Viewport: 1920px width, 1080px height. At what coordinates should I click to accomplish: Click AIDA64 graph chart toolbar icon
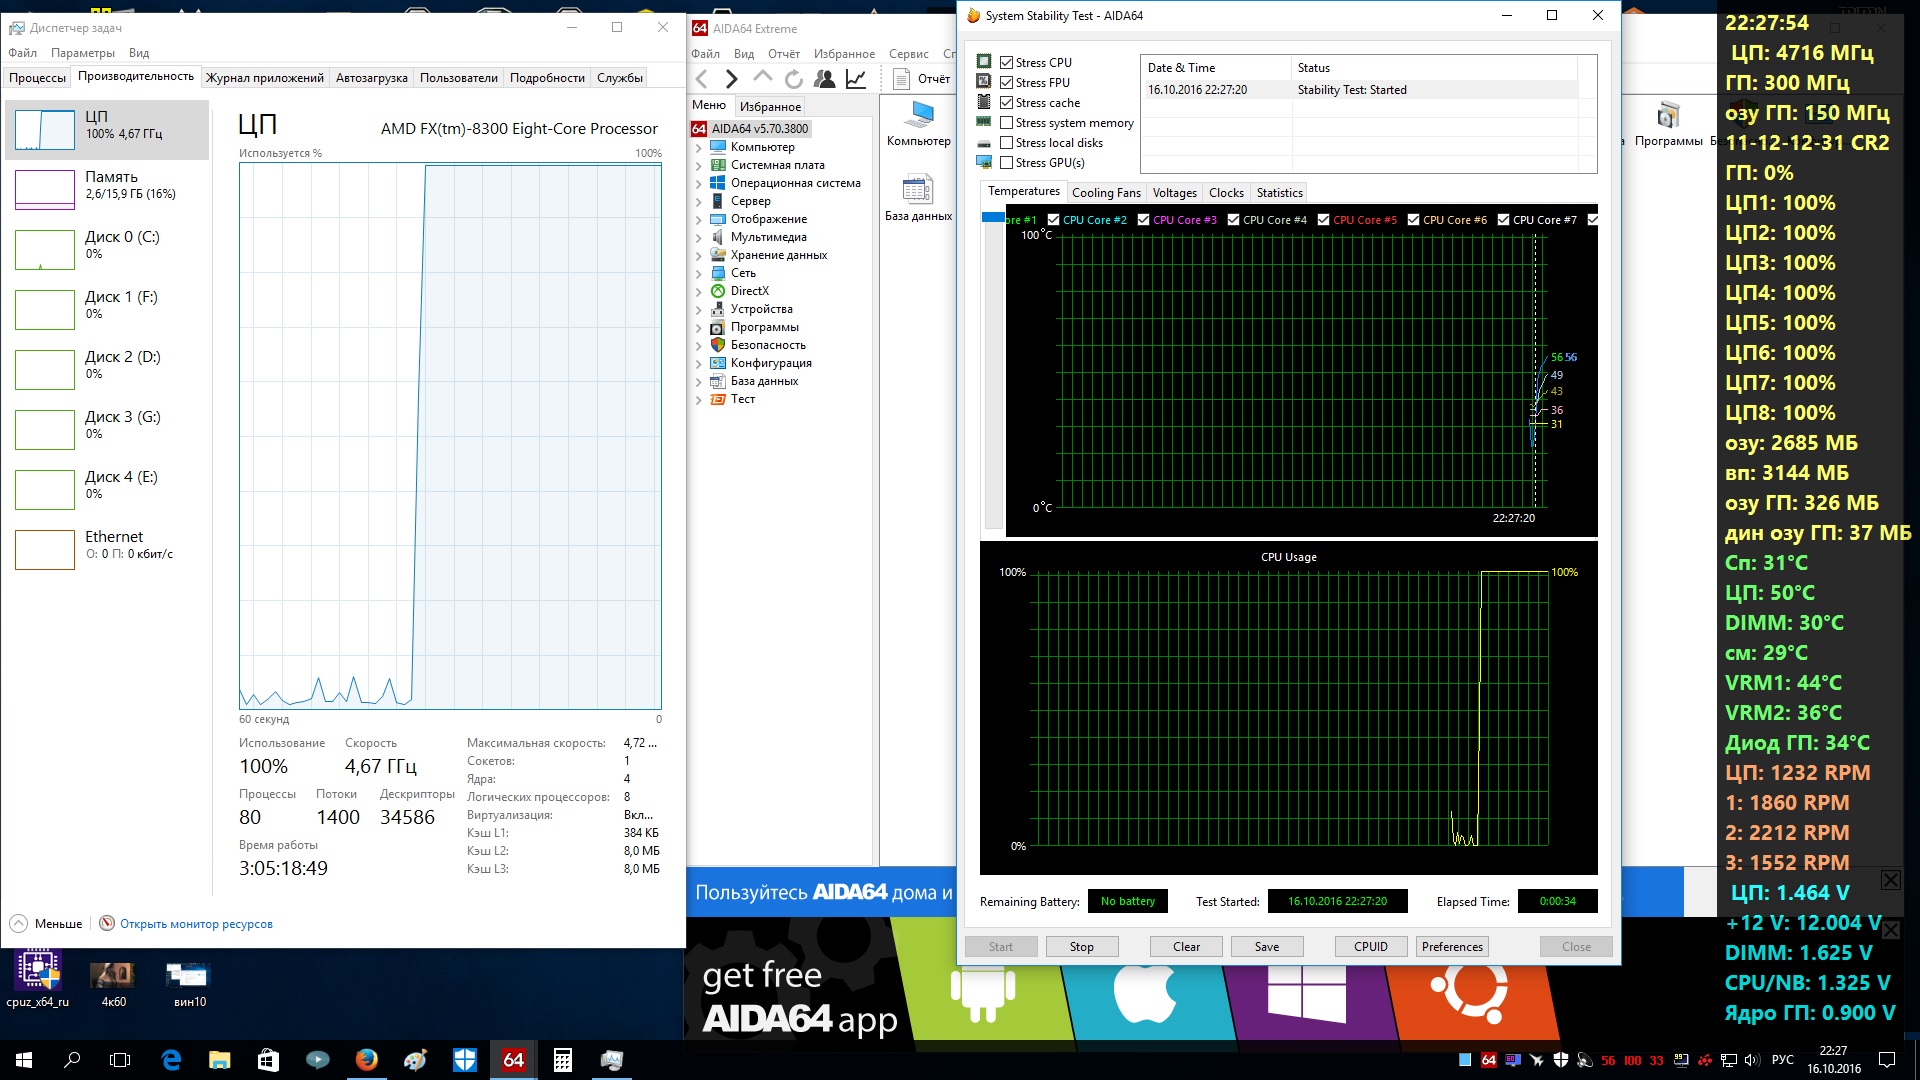[x=856, y=79]
